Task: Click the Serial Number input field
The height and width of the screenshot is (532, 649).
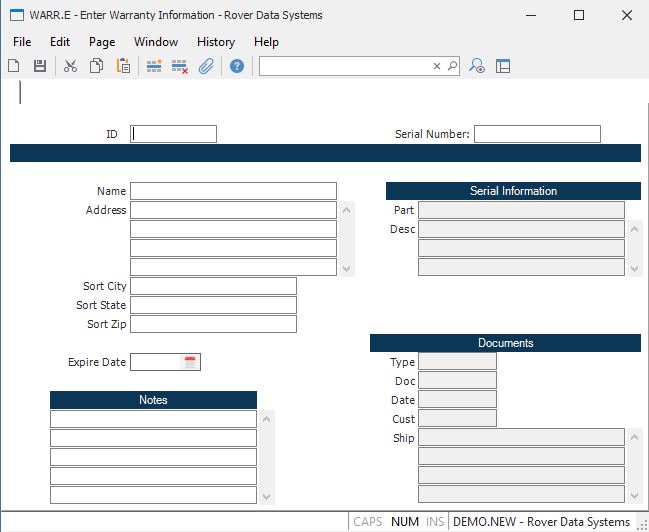Action: [537, 134]
